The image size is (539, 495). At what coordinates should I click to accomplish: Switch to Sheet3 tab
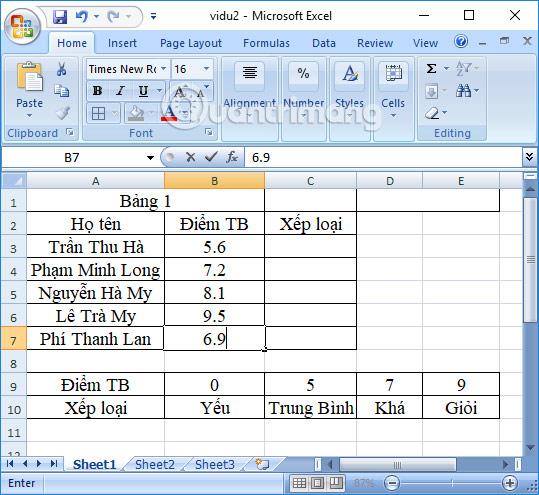pyautogui.click(x=215, y=464)
